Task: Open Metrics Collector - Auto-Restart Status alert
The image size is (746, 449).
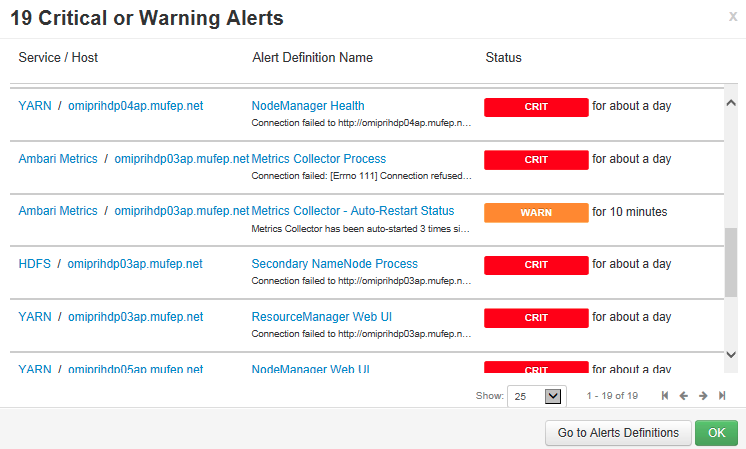Action: click(352, 211)
